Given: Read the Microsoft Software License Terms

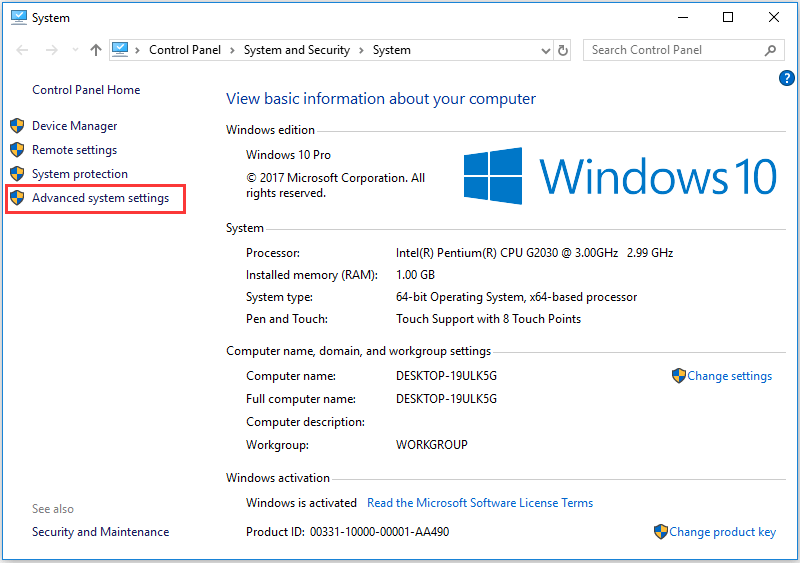Looking at the screenshot, I should [x=480, y=503].
